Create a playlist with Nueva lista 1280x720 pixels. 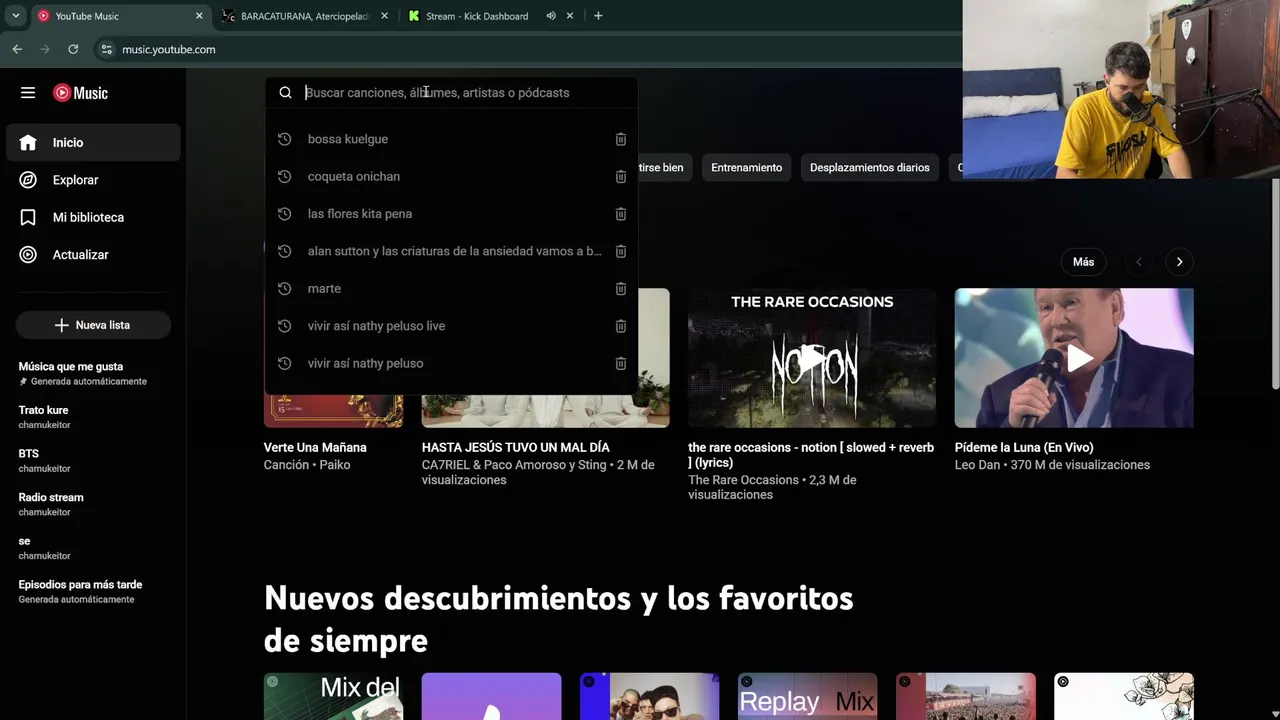click(x=93, y=325)
